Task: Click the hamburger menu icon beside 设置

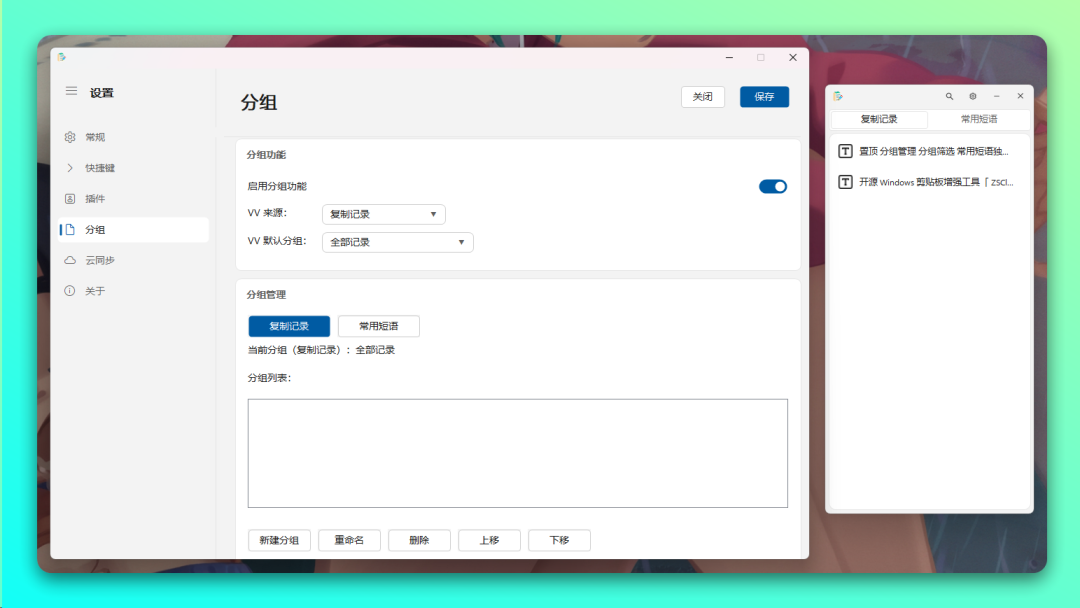Action: (71, 91)
